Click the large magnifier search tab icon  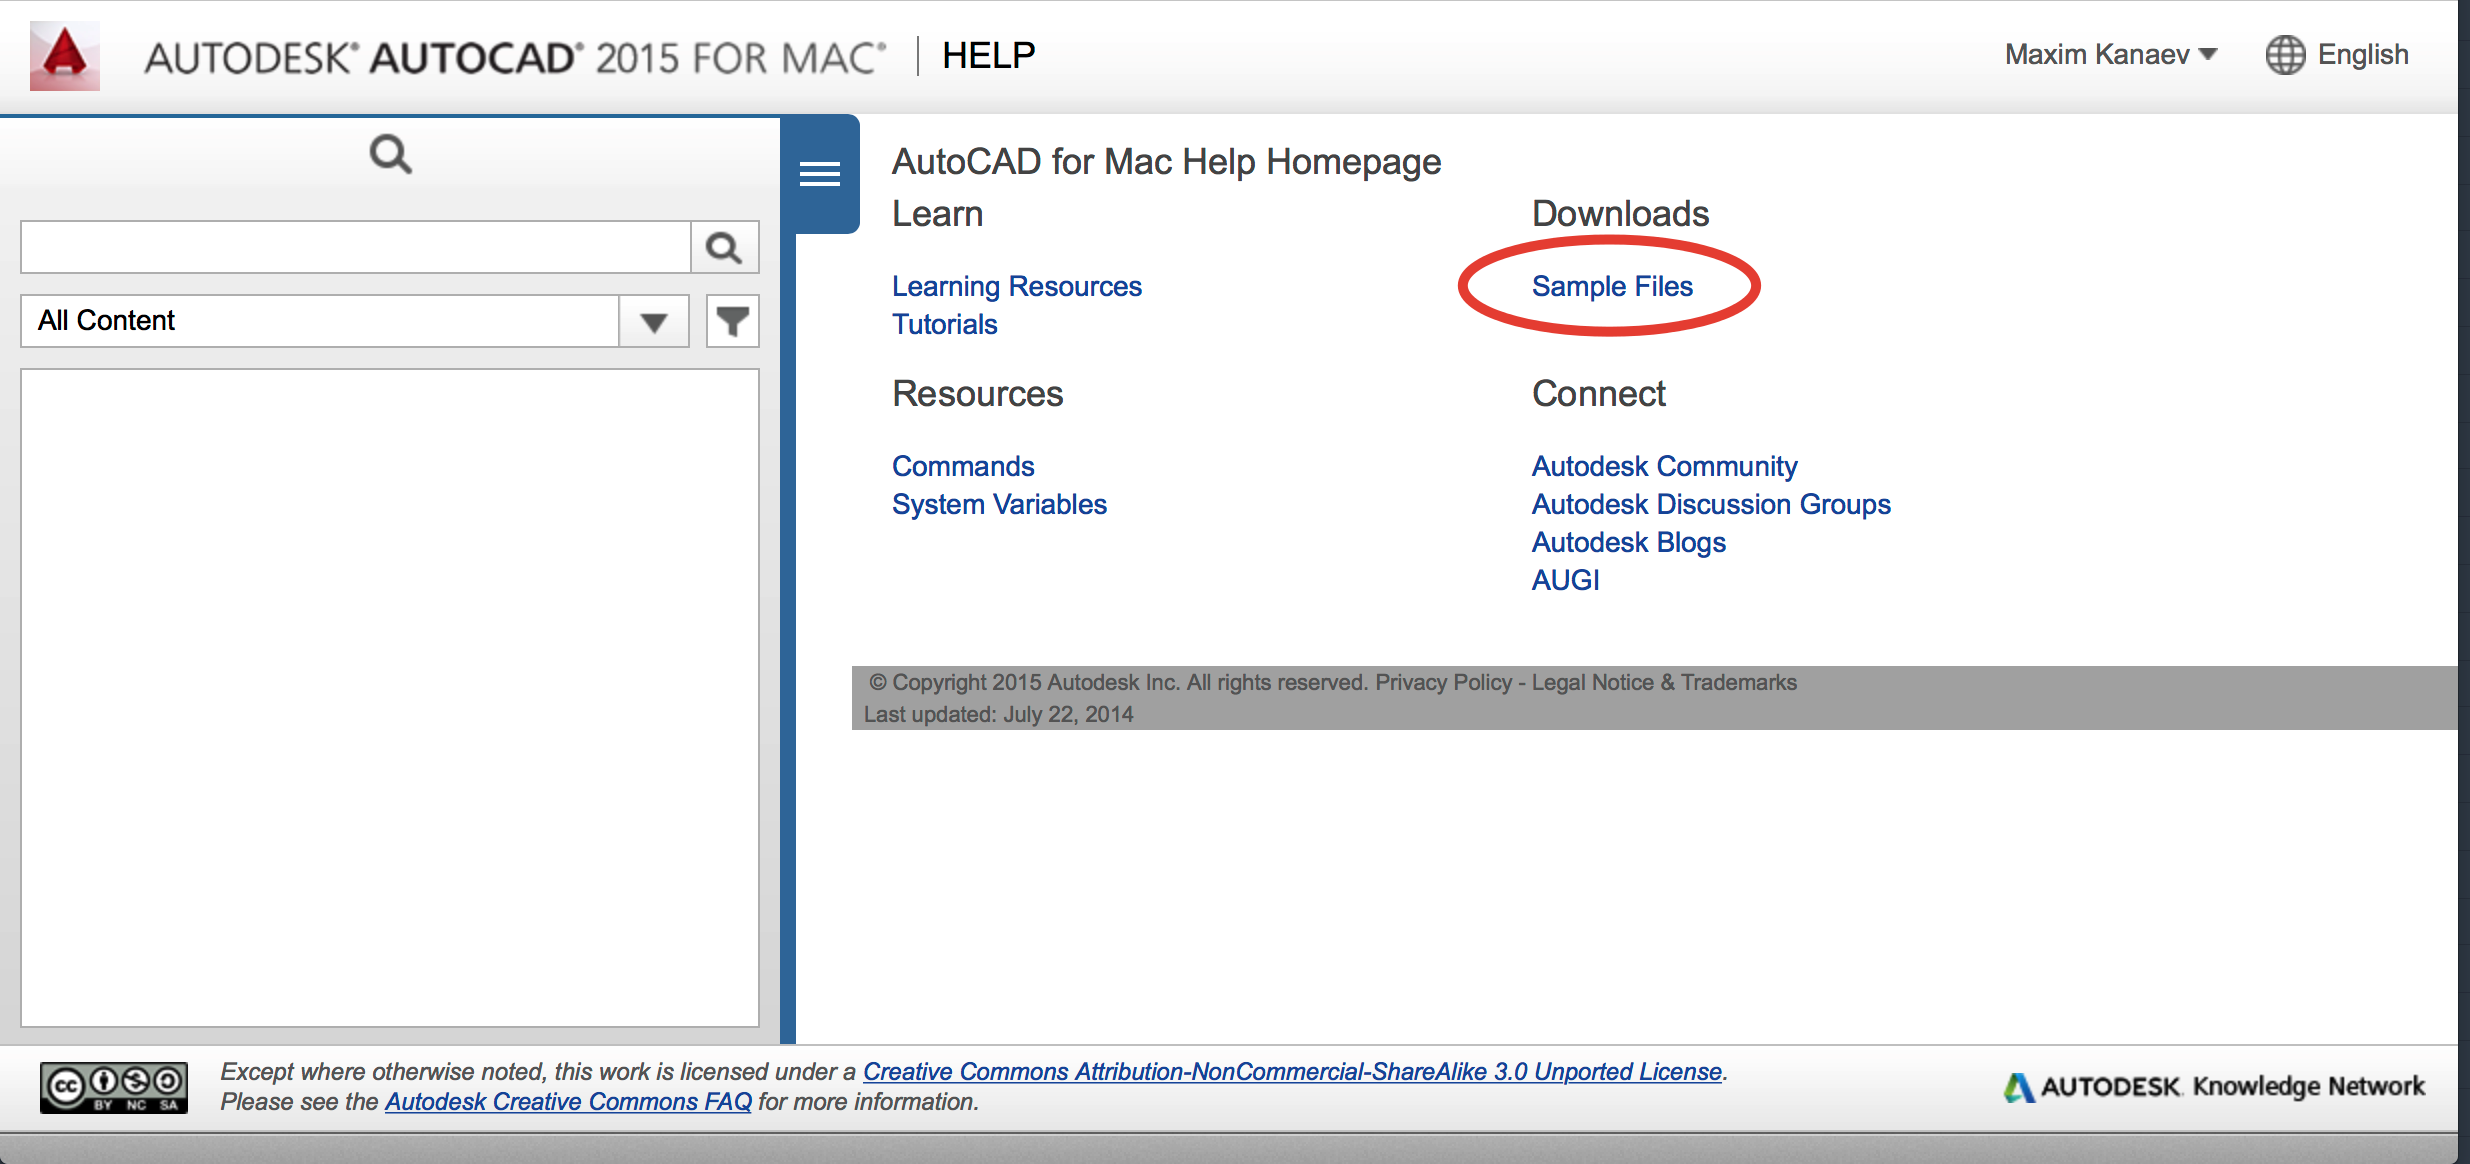coord(390,155)
